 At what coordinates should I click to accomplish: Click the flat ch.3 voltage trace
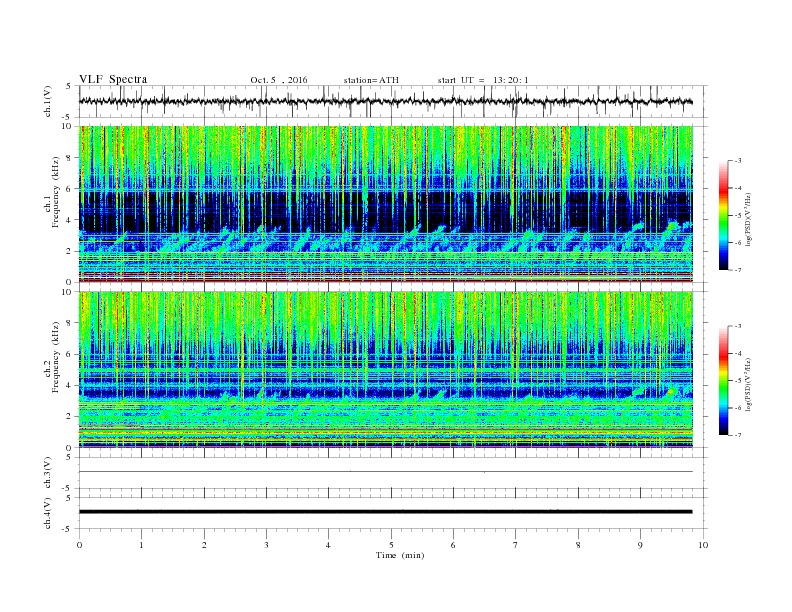386,472
